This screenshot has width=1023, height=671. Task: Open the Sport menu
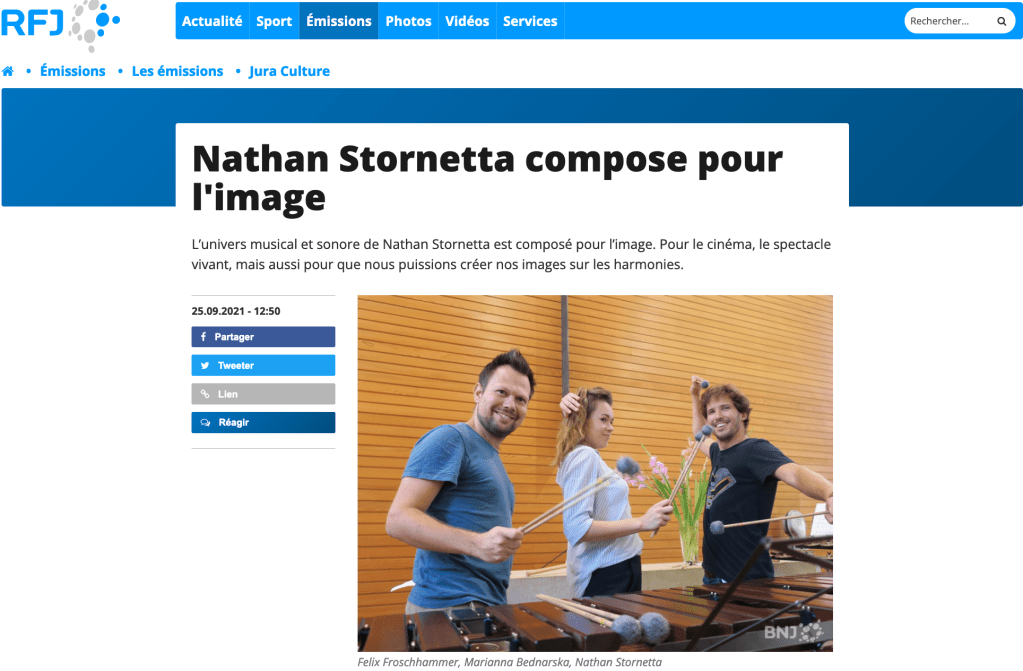[x=274, y=21]
